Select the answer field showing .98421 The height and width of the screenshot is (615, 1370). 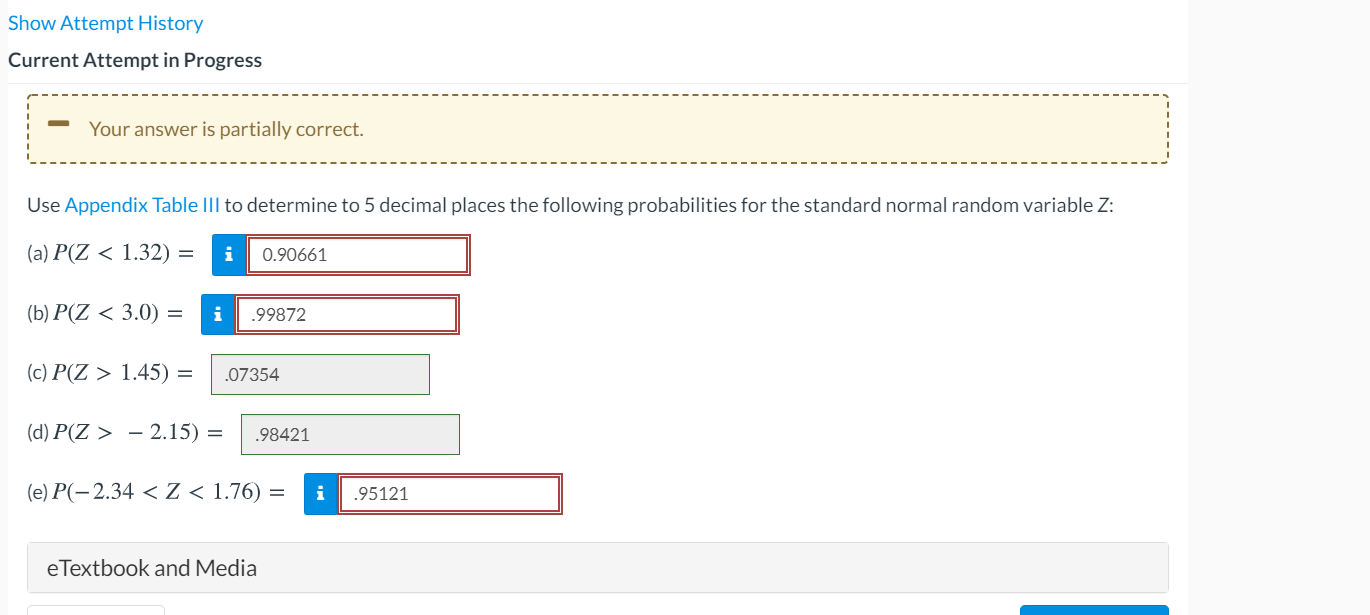click(x=350, y=434)
